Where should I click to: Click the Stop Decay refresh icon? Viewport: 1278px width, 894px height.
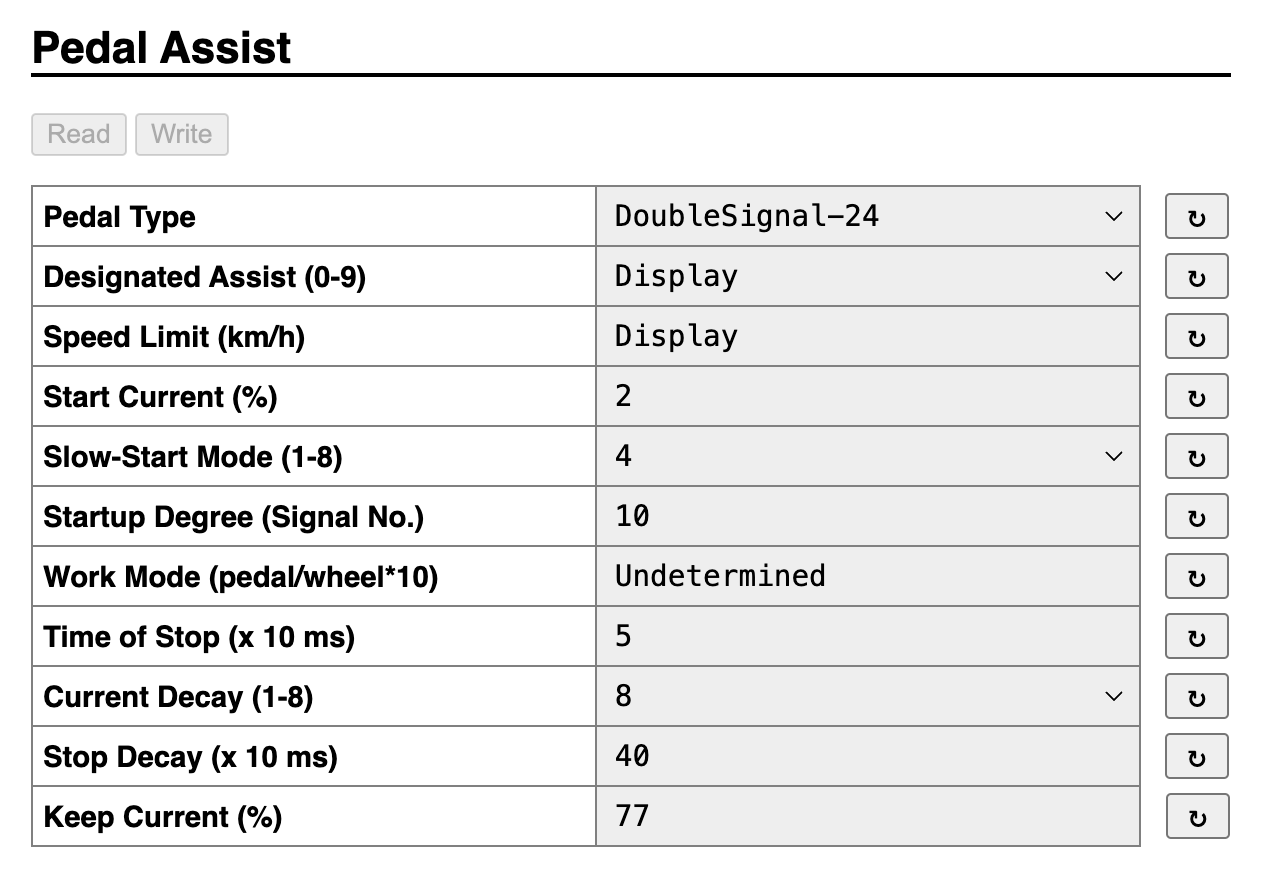[1196, 757]
